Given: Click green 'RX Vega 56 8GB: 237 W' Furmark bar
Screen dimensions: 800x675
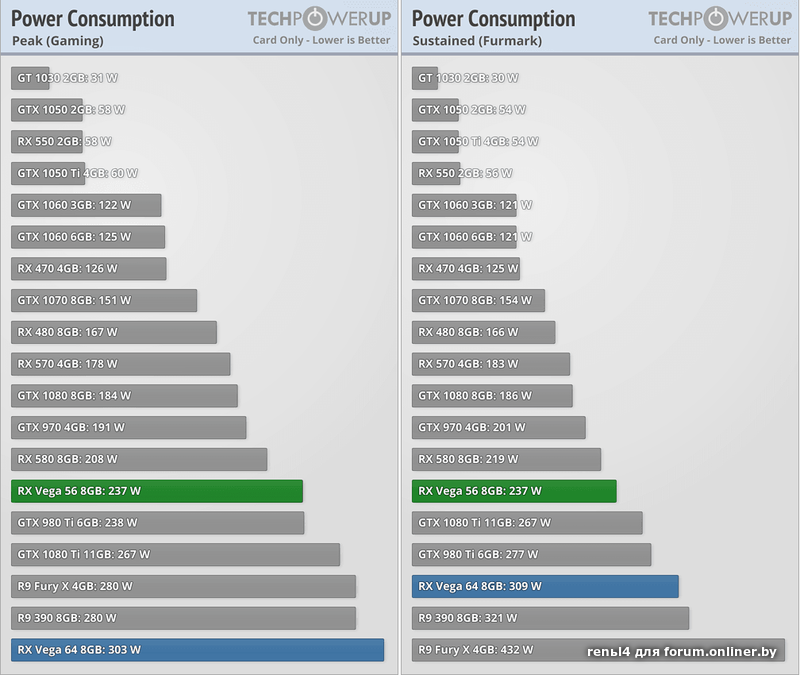Looking at the screenshot, I should point(514,491).
